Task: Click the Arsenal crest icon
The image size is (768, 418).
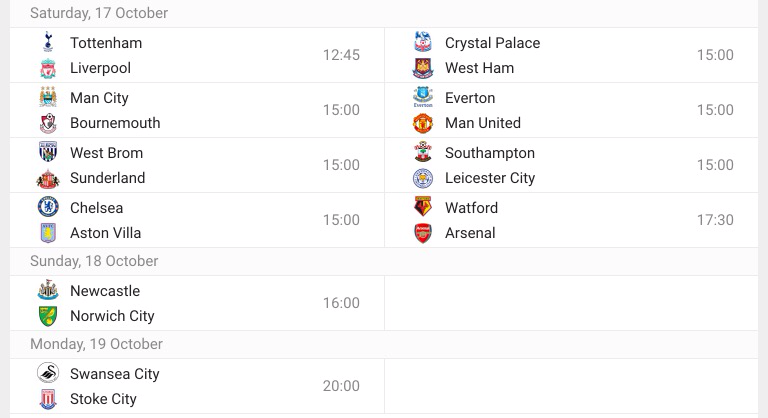Action: (423, 233)
